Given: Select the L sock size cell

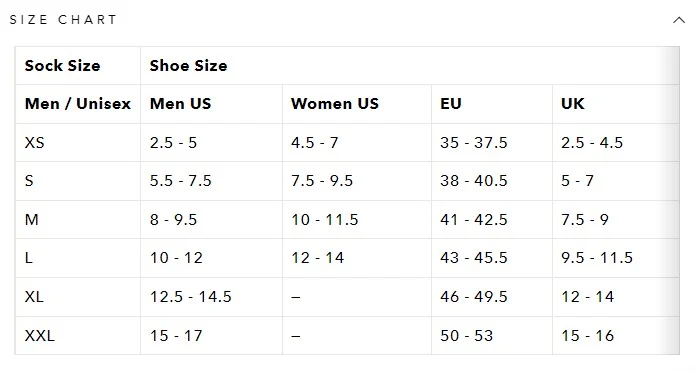Looking at the screenshot, I should point(78,258).
